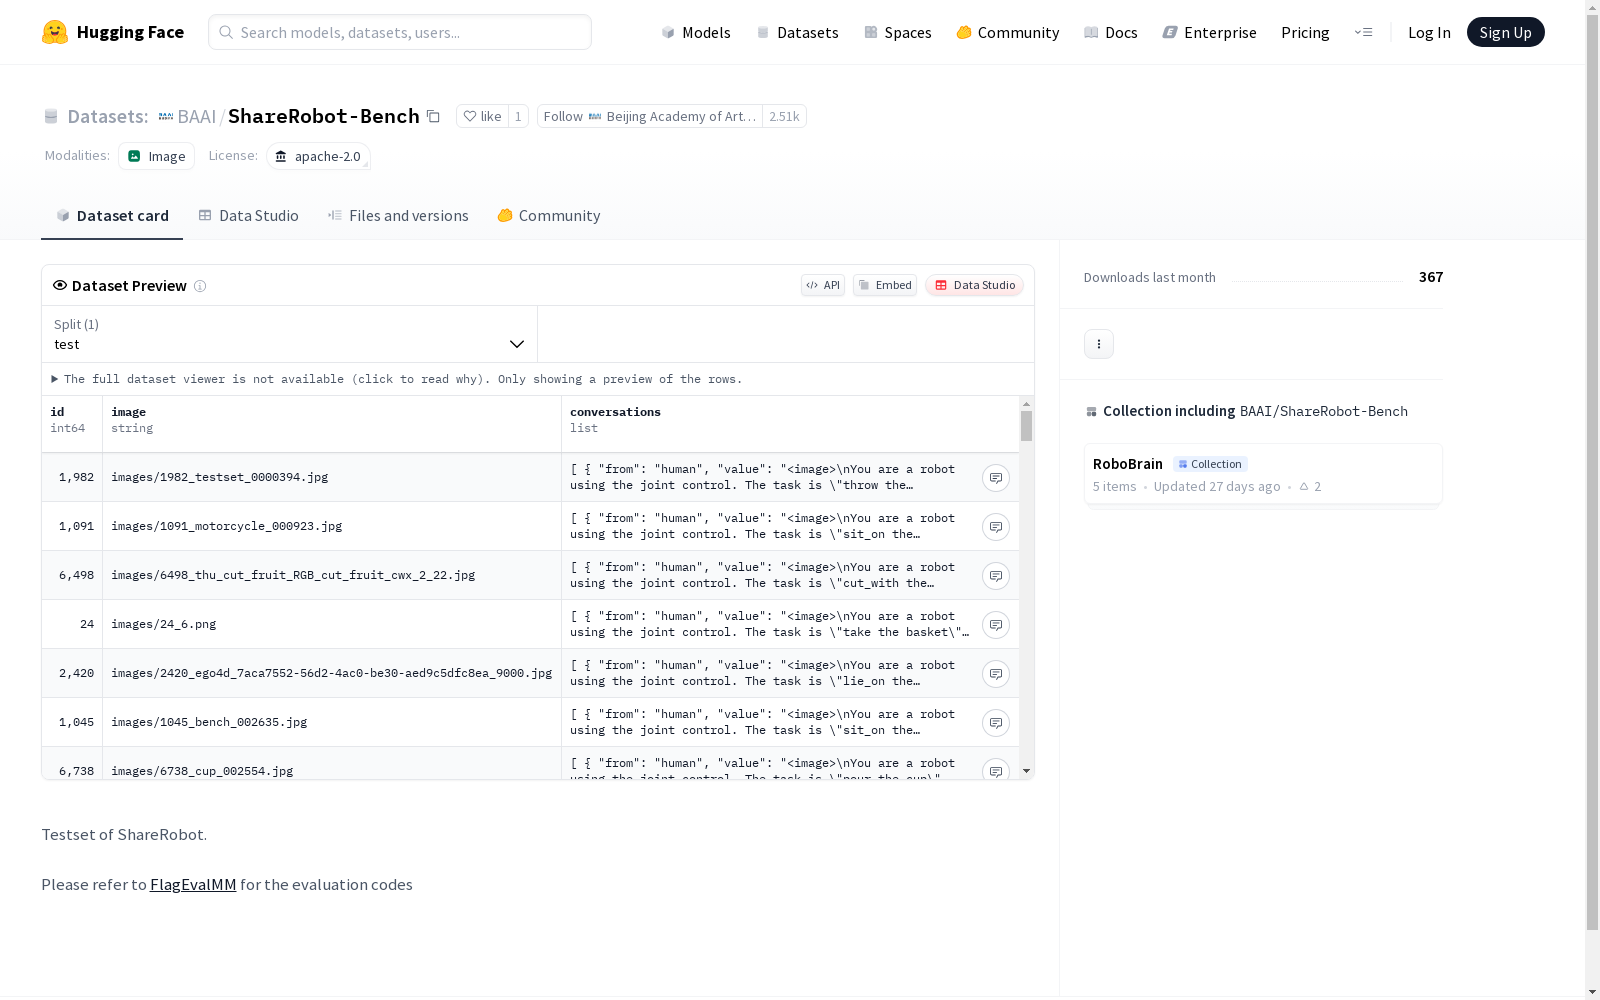Expand conversation for row id 6,498
This screenshot has width=1600, height=1000.
click(x=996, y=576)
